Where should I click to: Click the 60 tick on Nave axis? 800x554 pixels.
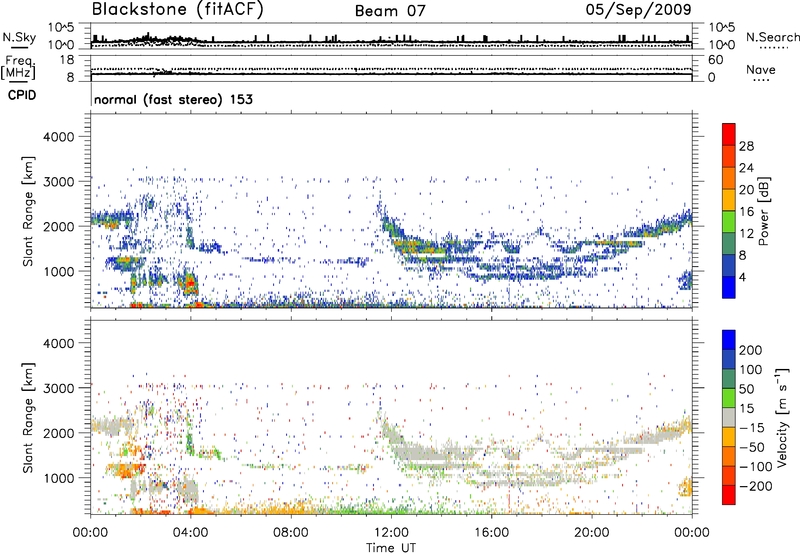[716, 60]
